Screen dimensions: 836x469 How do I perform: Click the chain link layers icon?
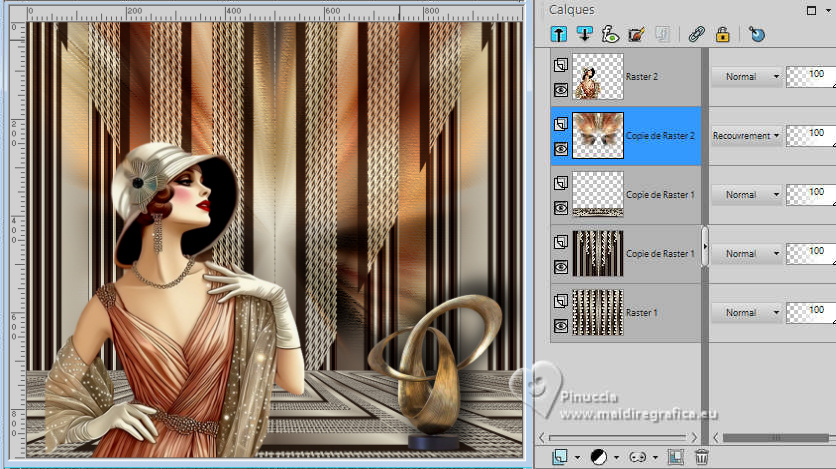[696, 35]
